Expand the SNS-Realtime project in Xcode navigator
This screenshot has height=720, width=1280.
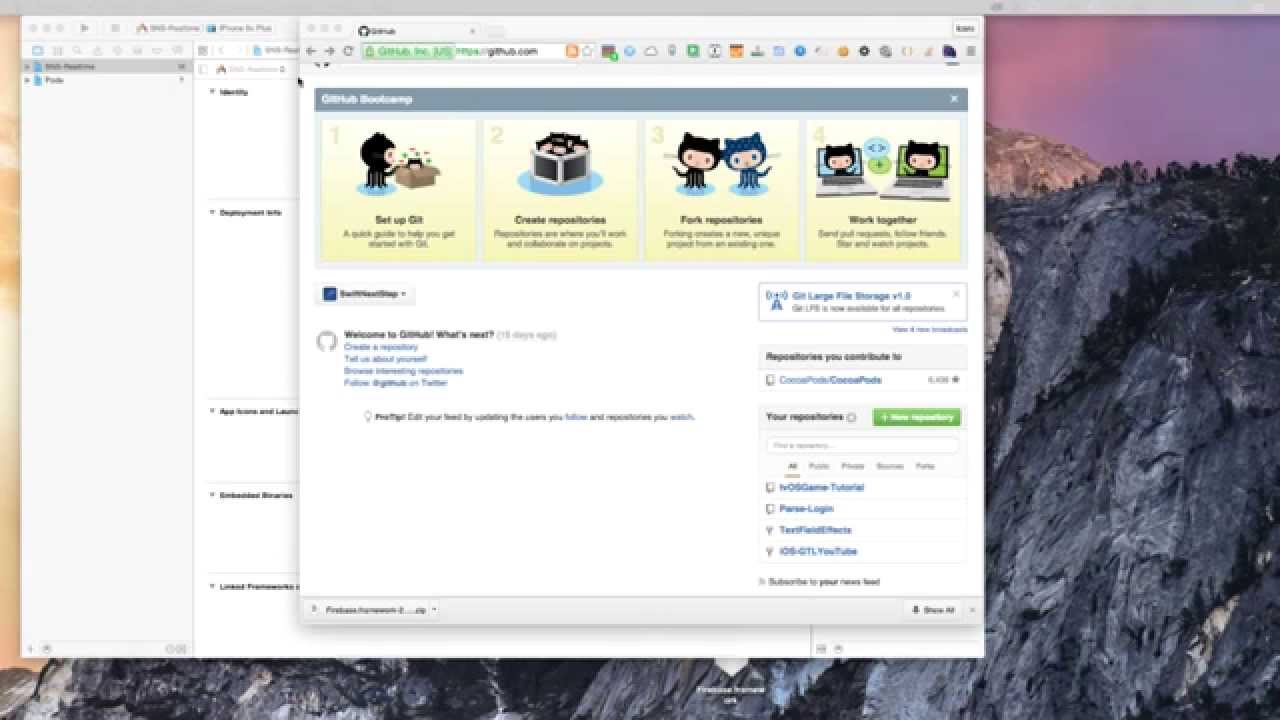point(28,66)
